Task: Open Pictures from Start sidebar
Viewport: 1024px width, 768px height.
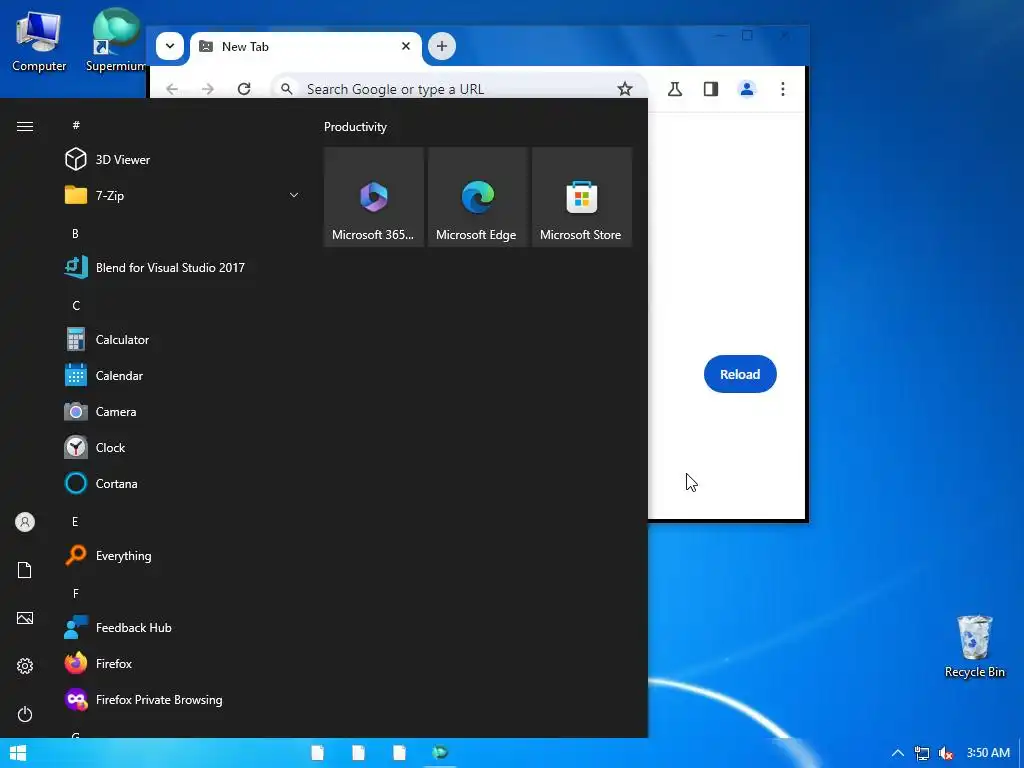Action: (x=25, y=618)
